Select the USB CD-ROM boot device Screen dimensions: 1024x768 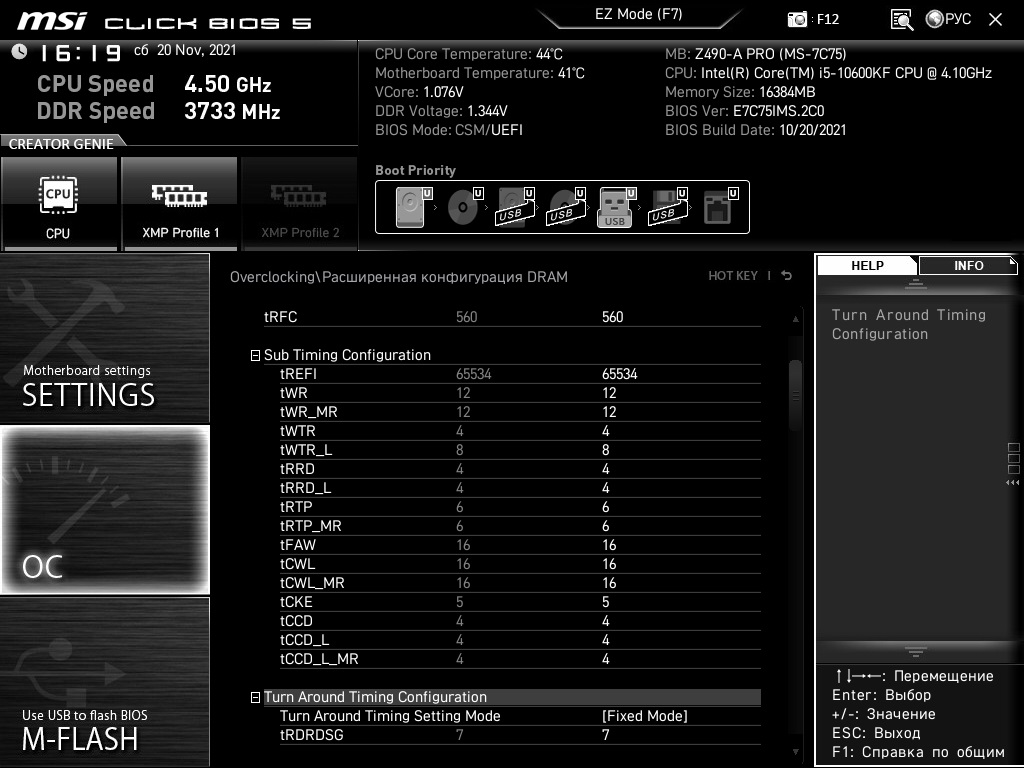565,207
